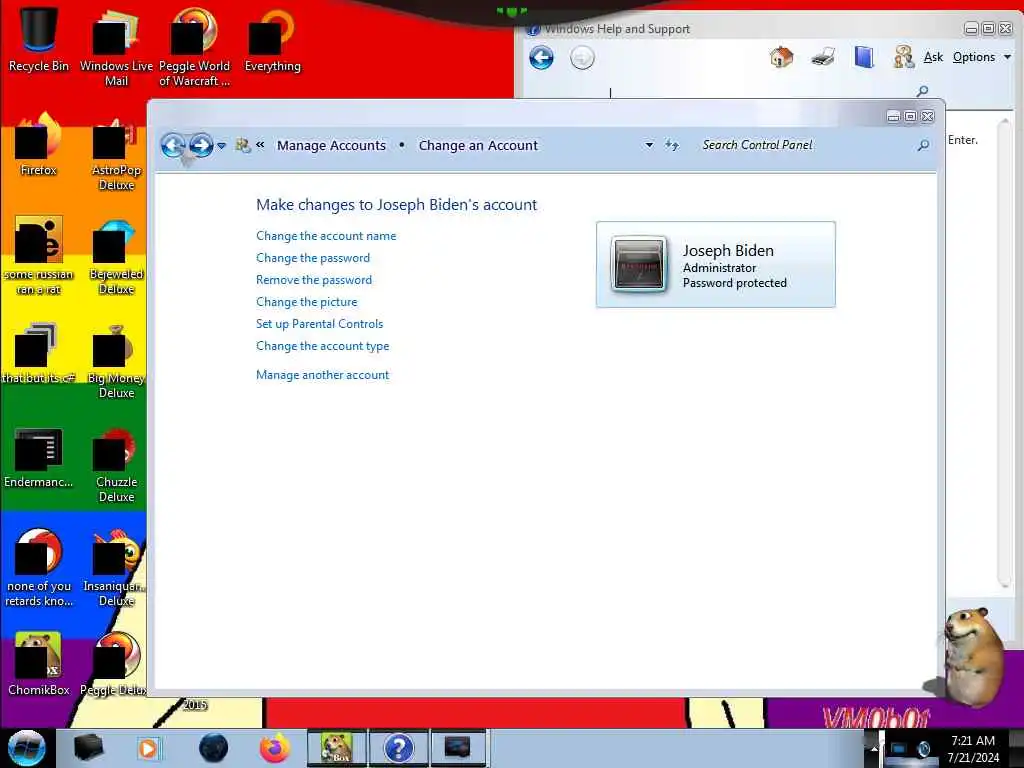1024x768 pixels.
Task: Select Firefox desktop icon
Action: (x=39, y=145)
